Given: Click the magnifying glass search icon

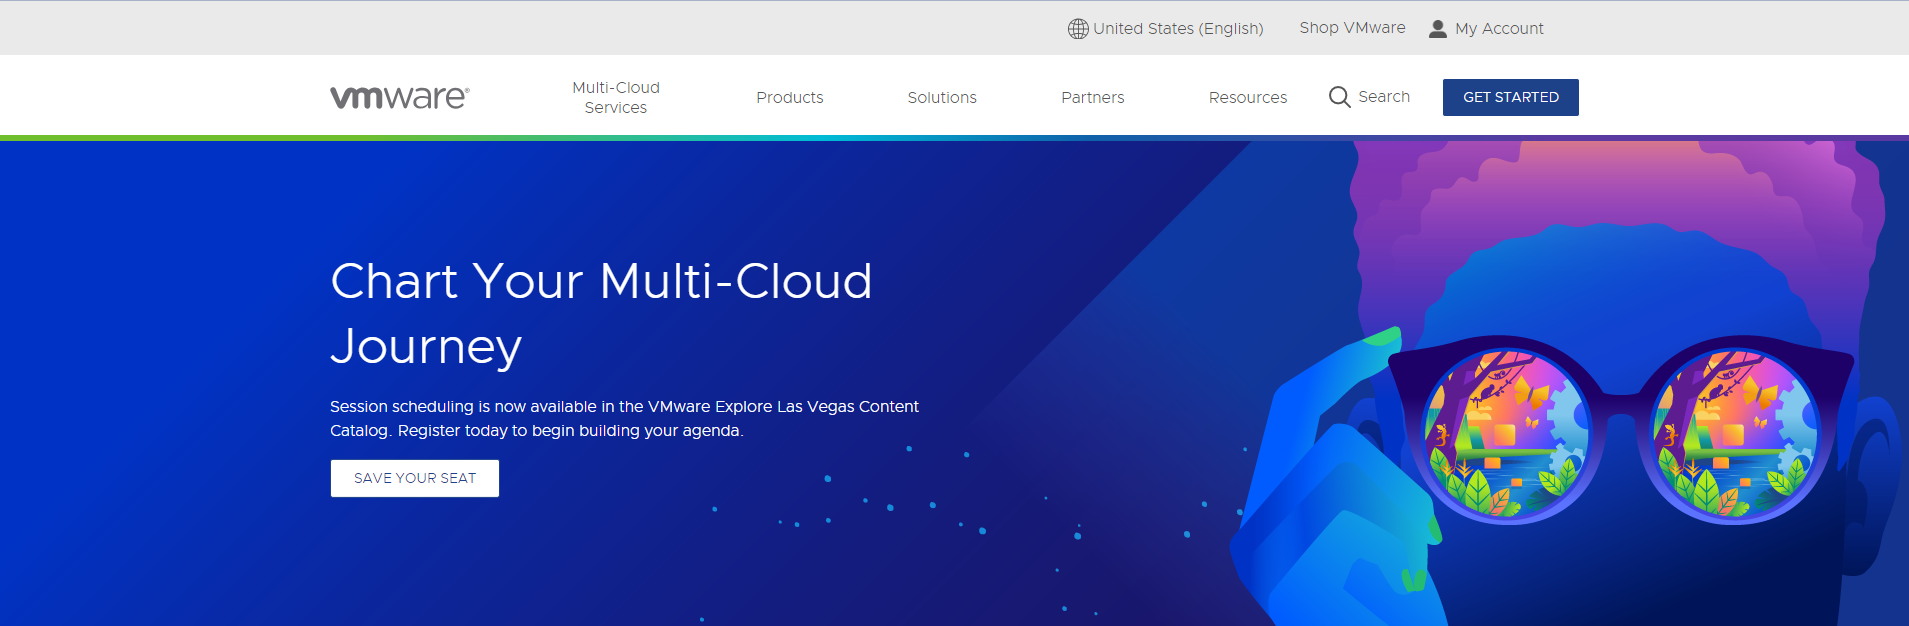Looking at the screenshot, I should pyautogui.click(x=1339, y=97).
